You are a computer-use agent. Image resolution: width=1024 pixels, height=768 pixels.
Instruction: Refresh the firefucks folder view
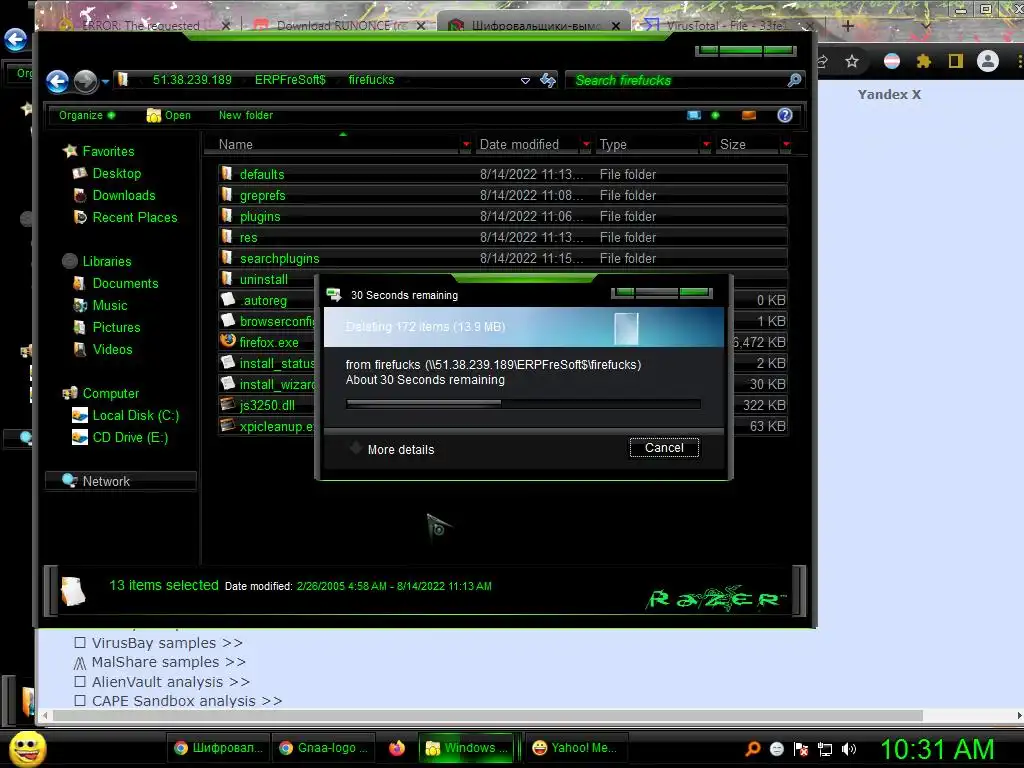(x=548, y=80)
